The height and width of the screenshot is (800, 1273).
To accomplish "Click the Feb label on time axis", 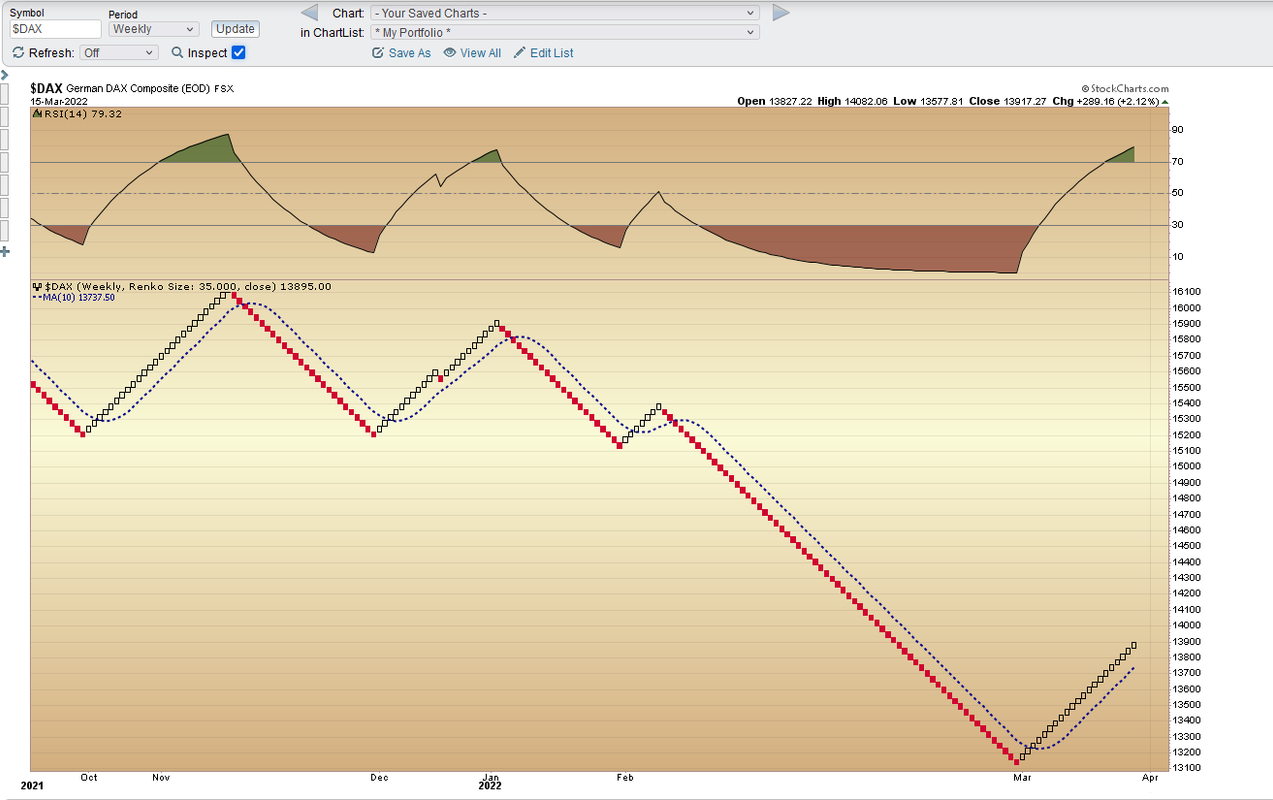I will pos(625,777).
